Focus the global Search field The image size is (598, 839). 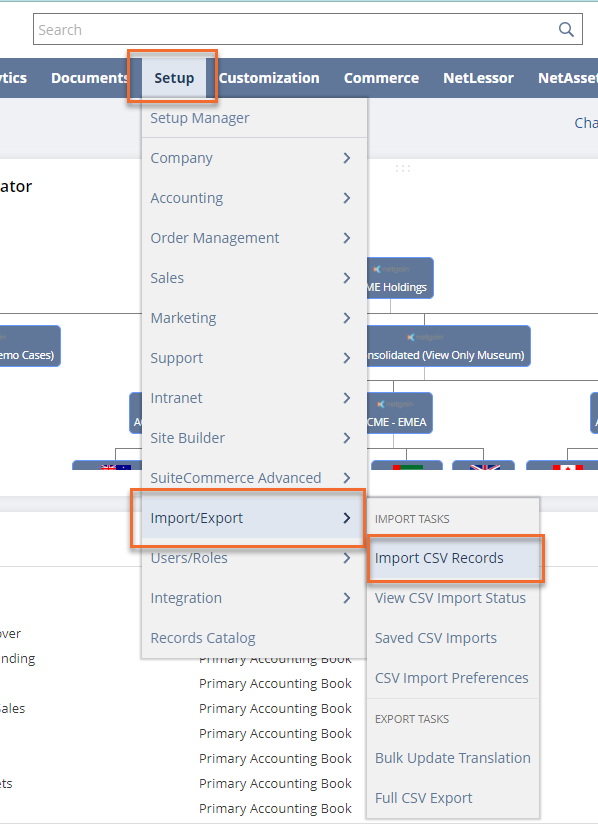296,29
